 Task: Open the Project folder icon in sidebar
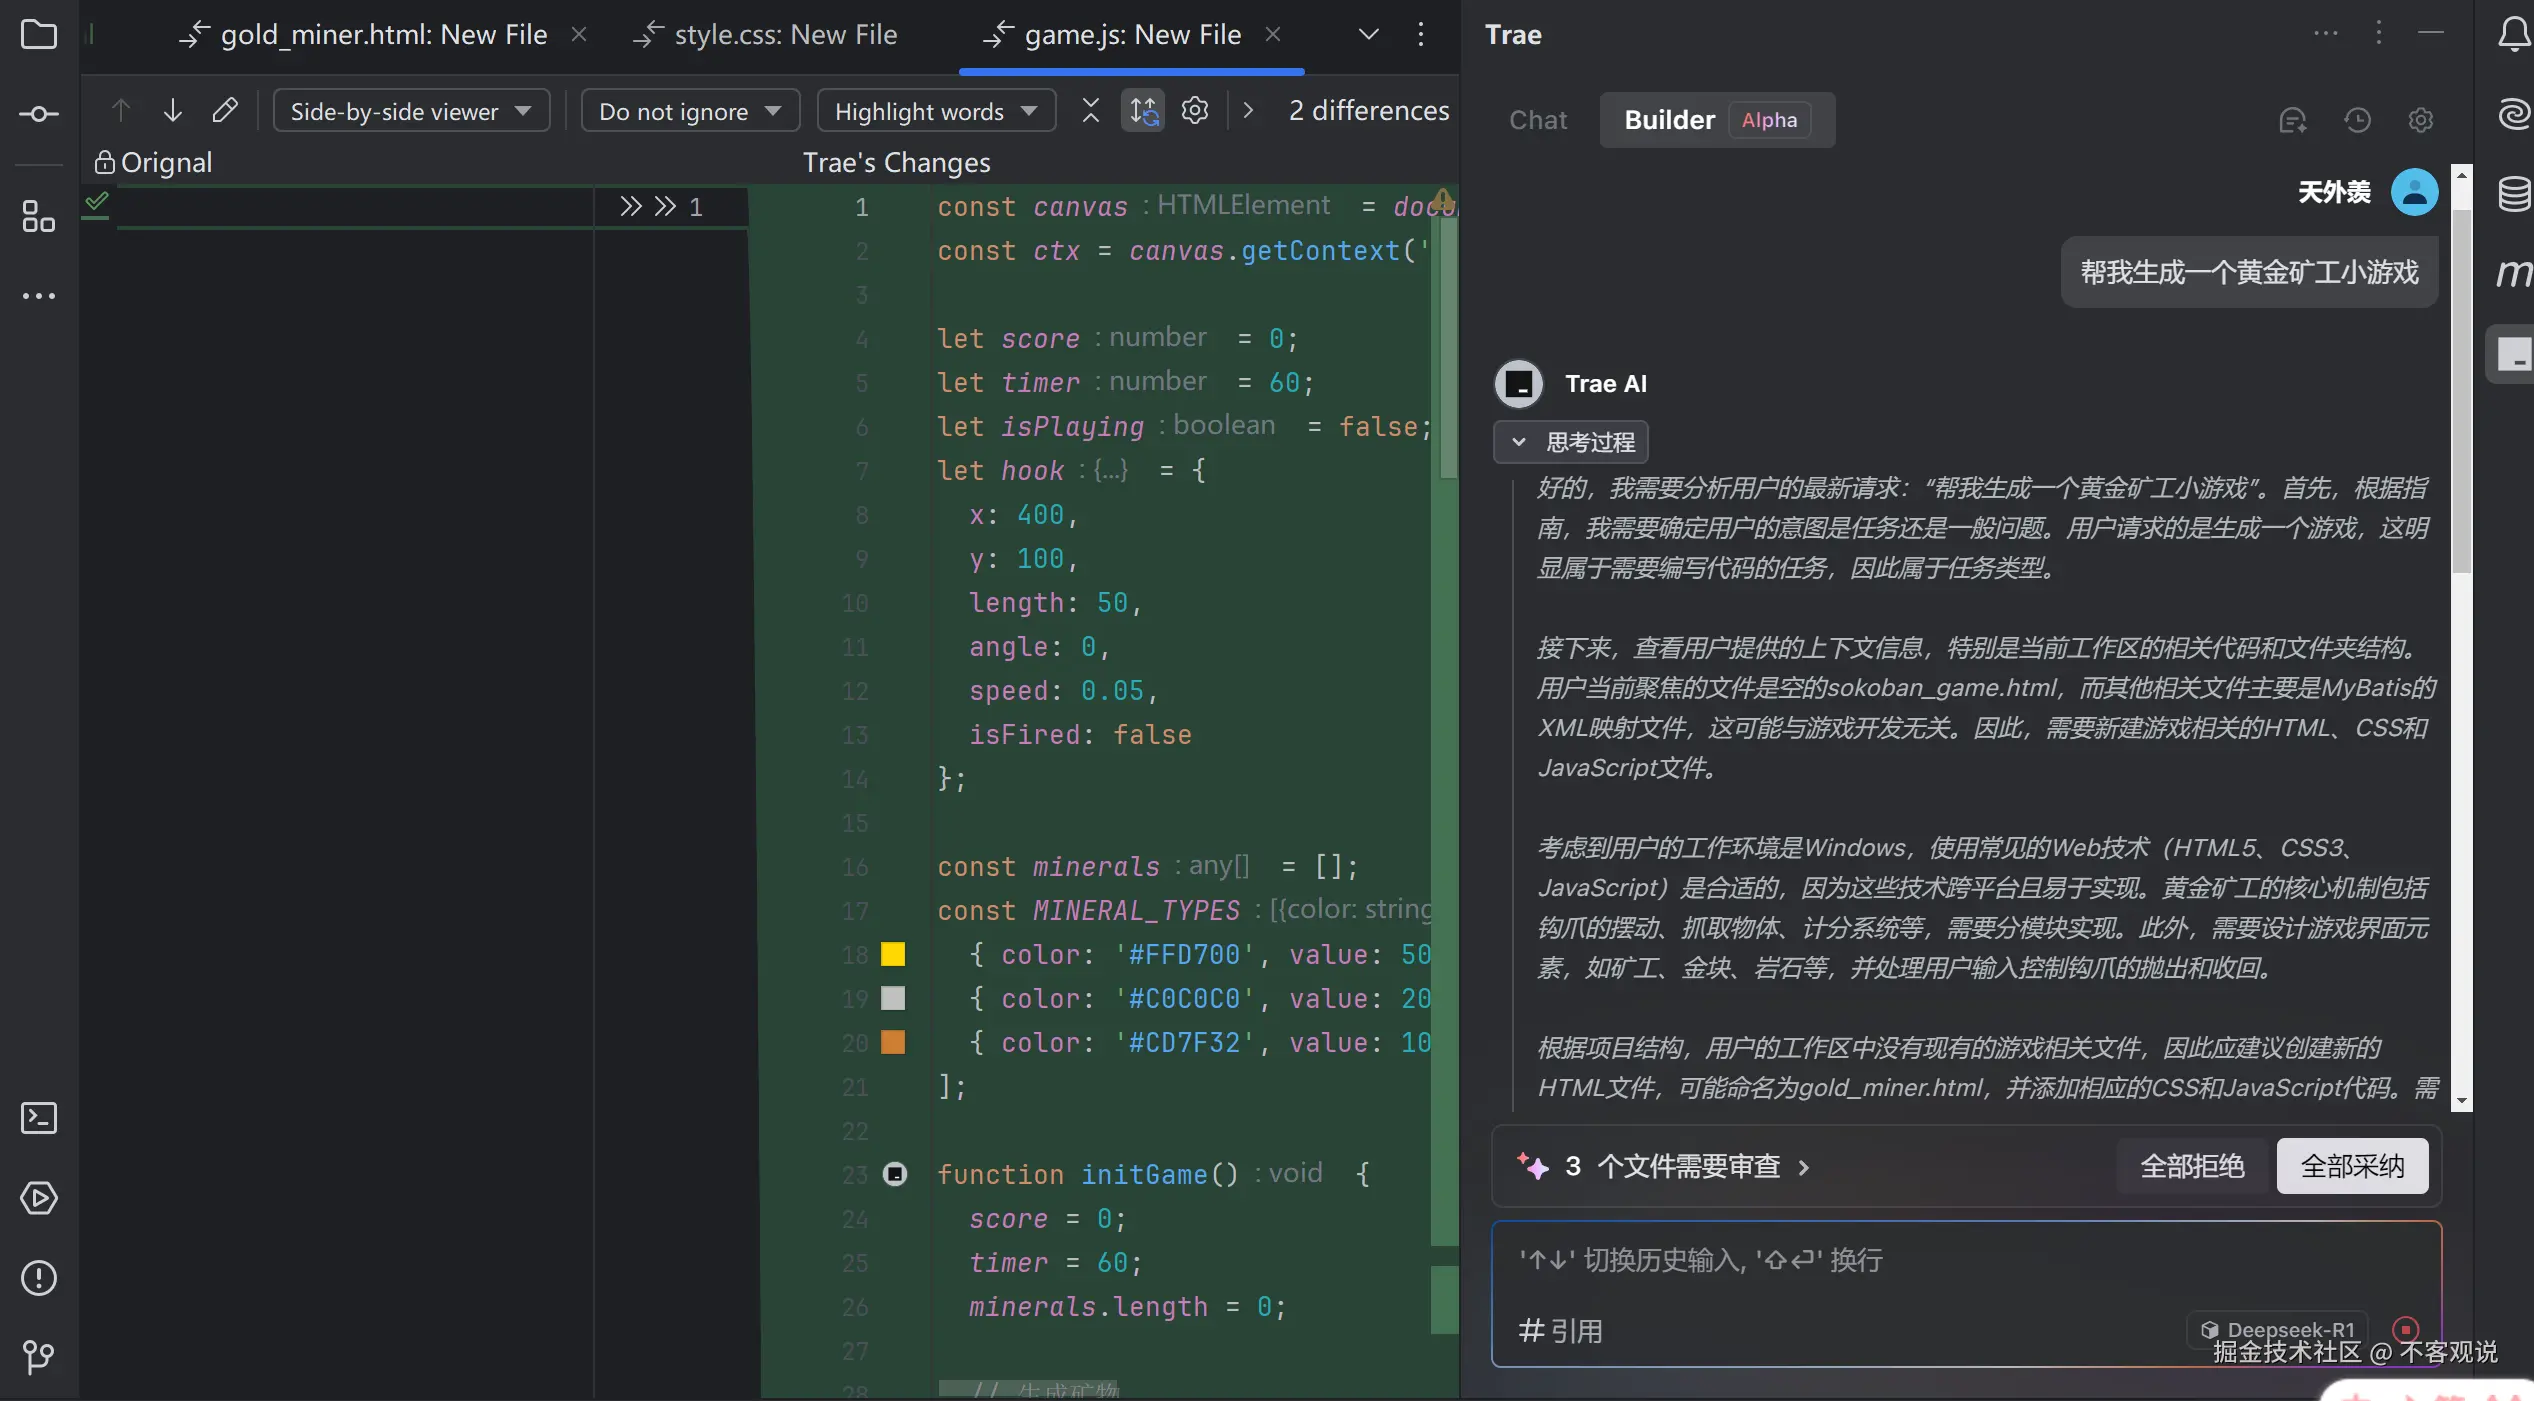coord(38,35)
